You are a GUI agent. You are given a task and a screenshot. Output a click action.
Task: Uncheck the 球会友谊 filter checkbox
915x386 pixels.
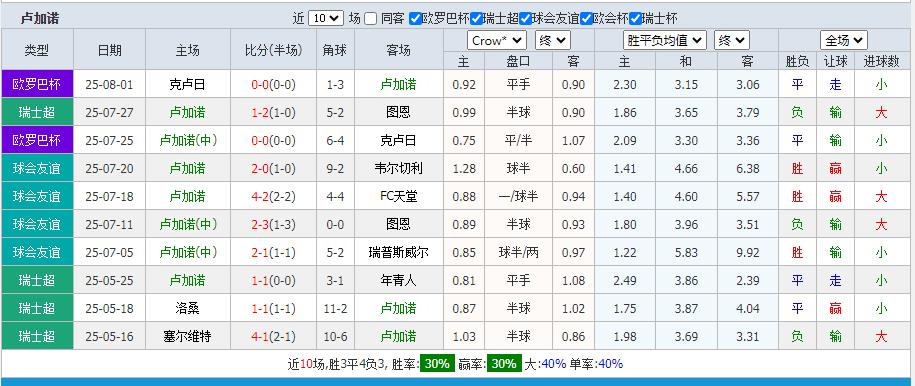pos(525,19)
